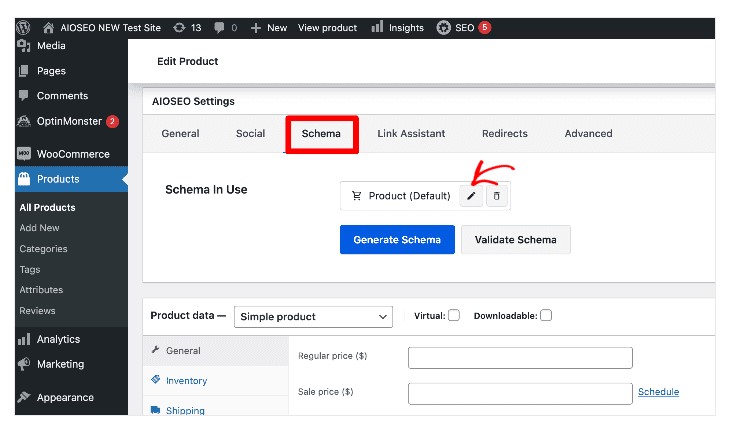
Task: Click the updates icon showing 13
Action: (x=187, y=28)
